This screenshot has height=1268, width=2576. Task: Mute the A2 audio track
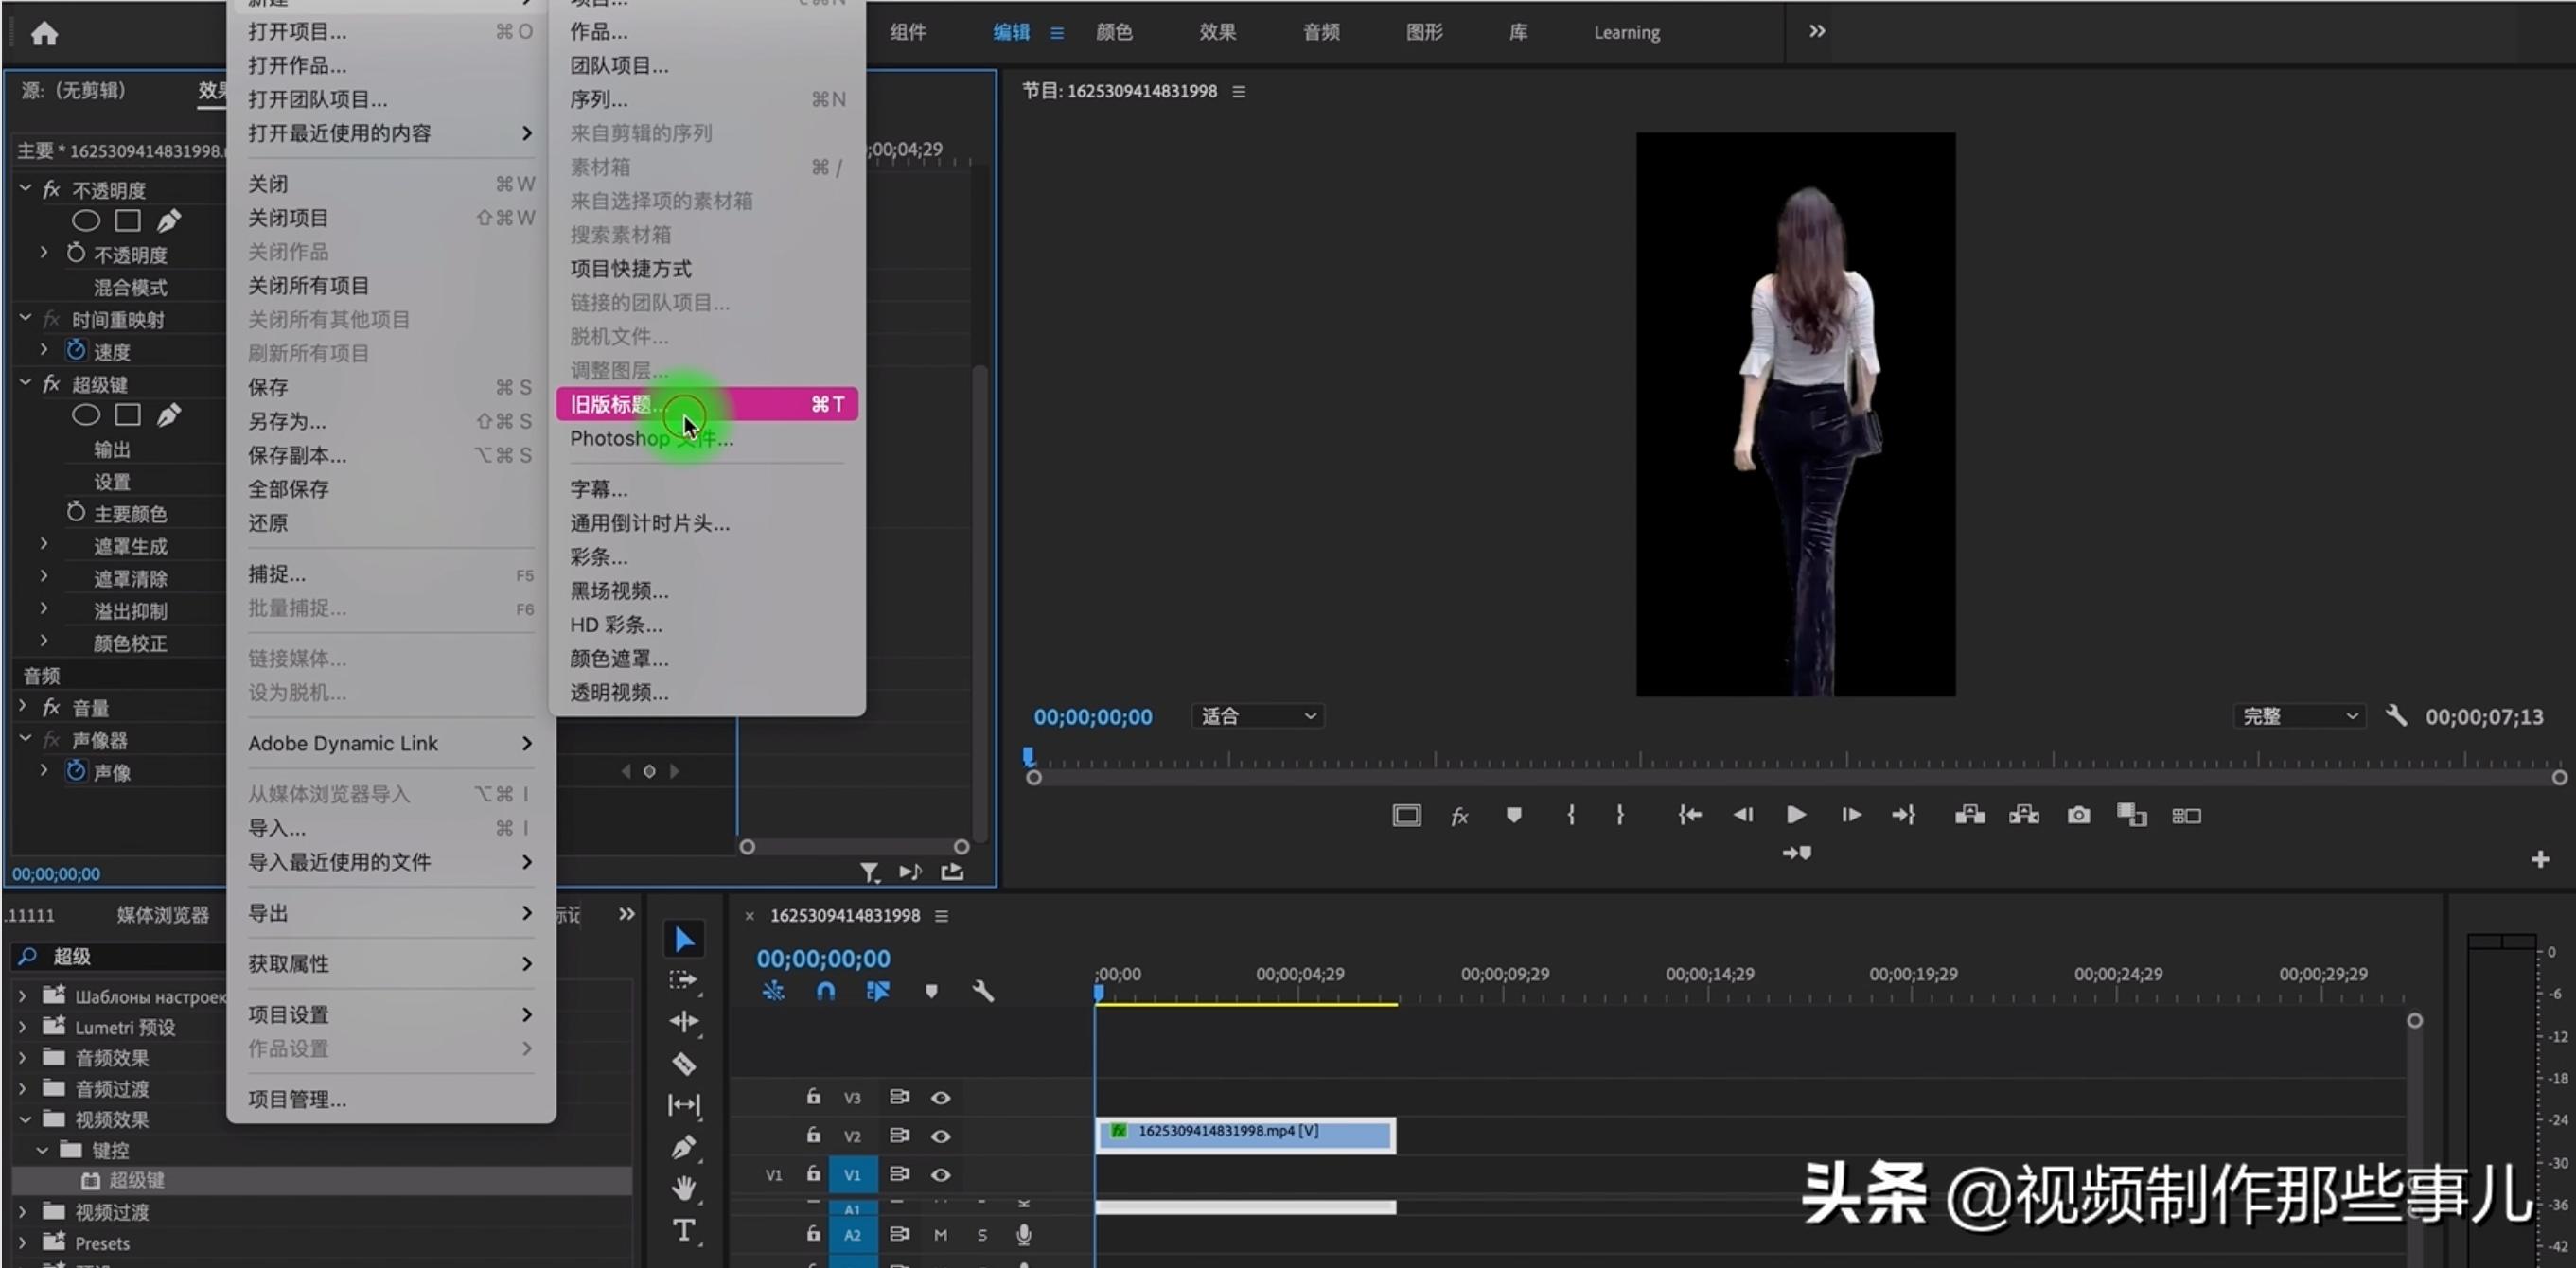tap(940, 1234)
